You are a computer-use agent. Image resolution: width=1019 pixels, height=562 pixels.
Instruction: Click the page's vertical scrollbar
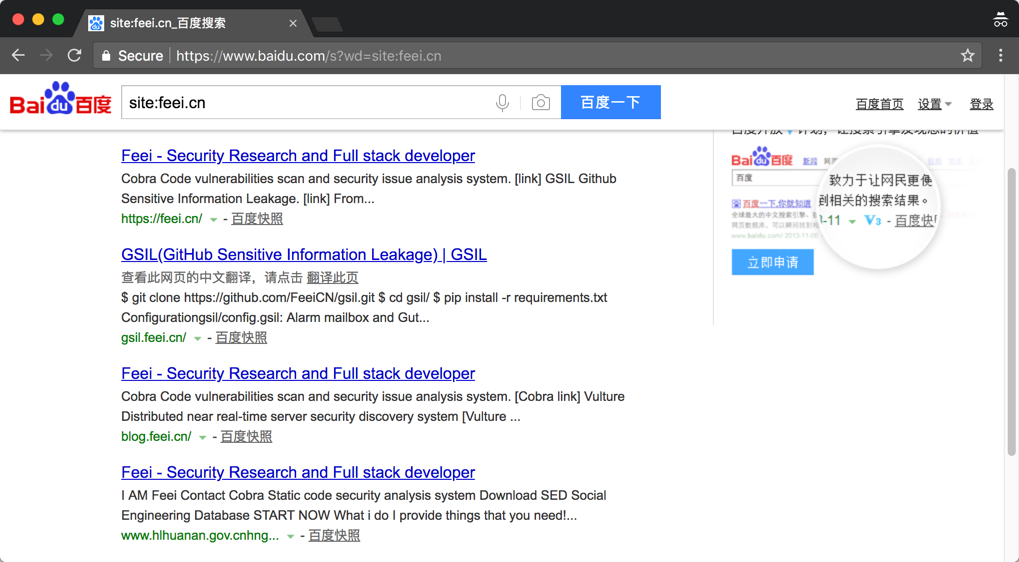pos(1011,310)
